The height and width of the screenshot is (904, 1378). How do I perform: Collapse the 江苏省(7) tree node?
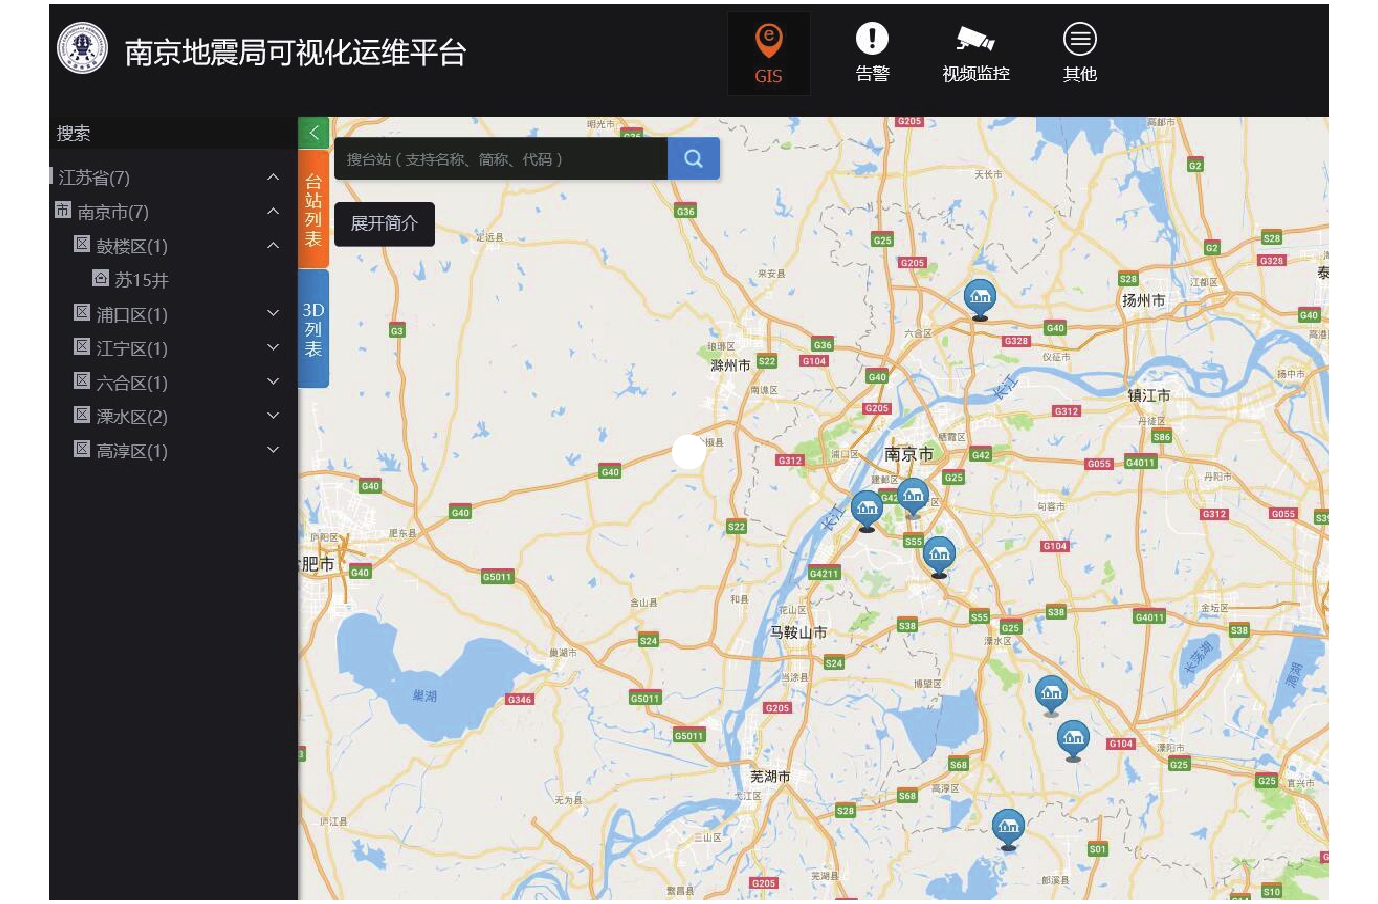(272, 177)
